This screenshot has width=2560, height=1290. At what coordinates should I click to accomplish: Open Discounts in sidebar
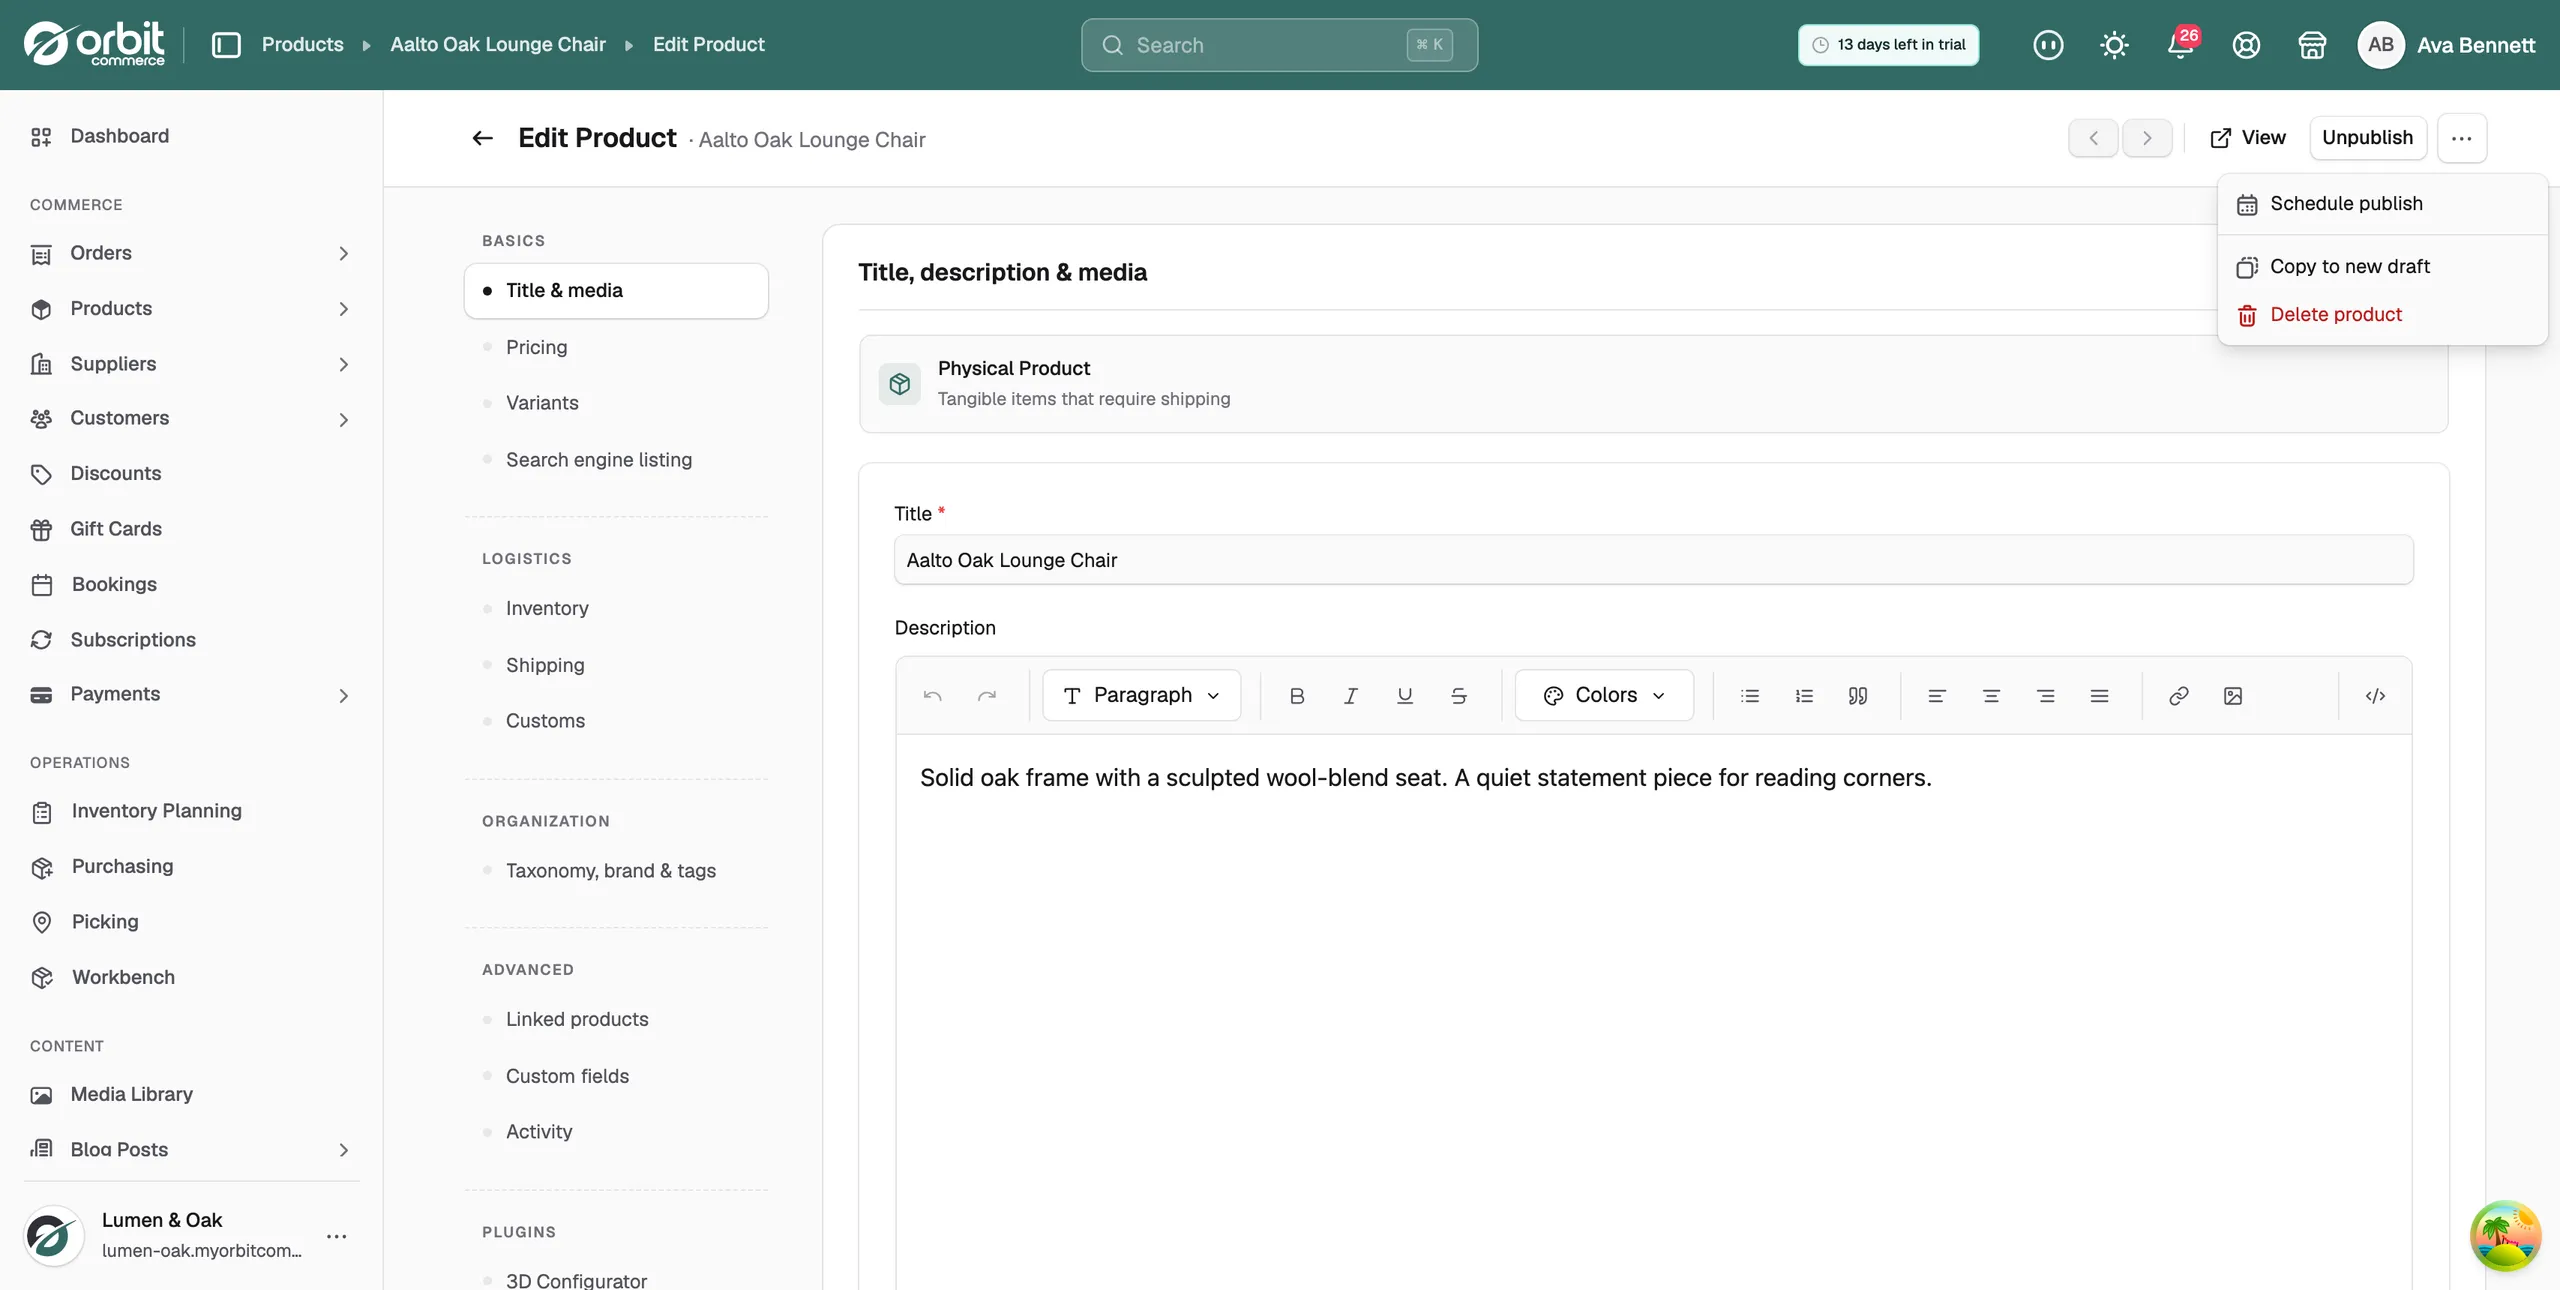tap(115, 474)
